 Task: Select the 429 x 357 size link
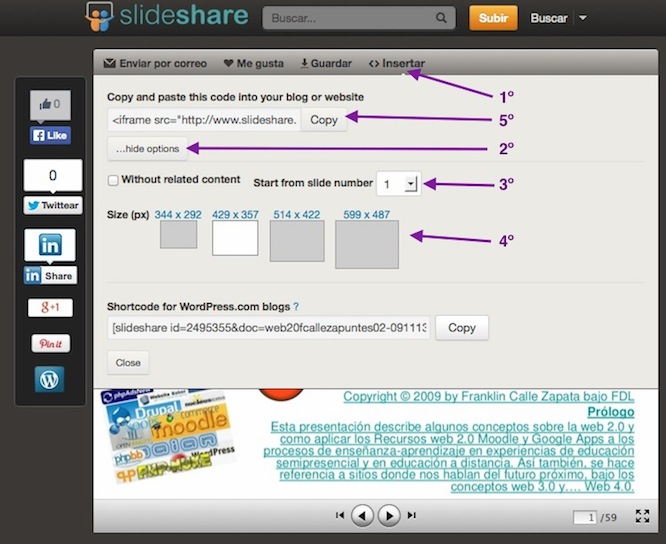(x=235, y=214)
